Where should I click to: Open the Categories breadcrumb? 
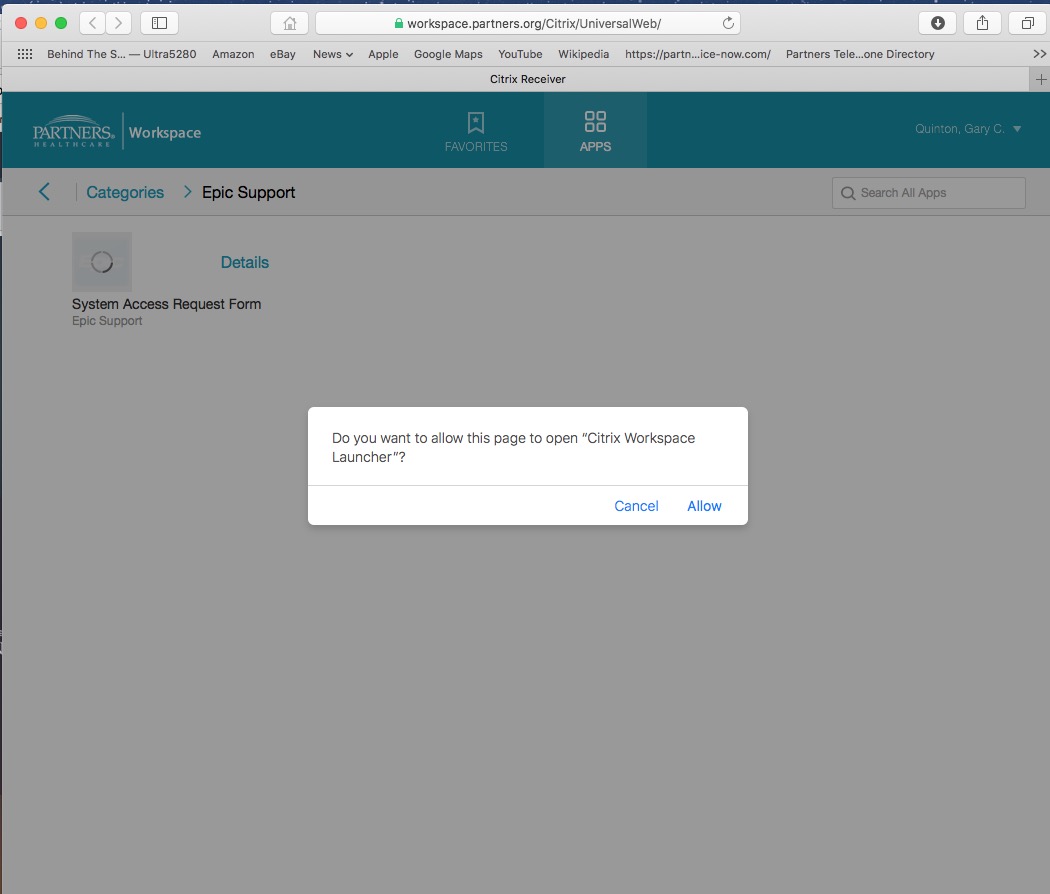point(125,193)
